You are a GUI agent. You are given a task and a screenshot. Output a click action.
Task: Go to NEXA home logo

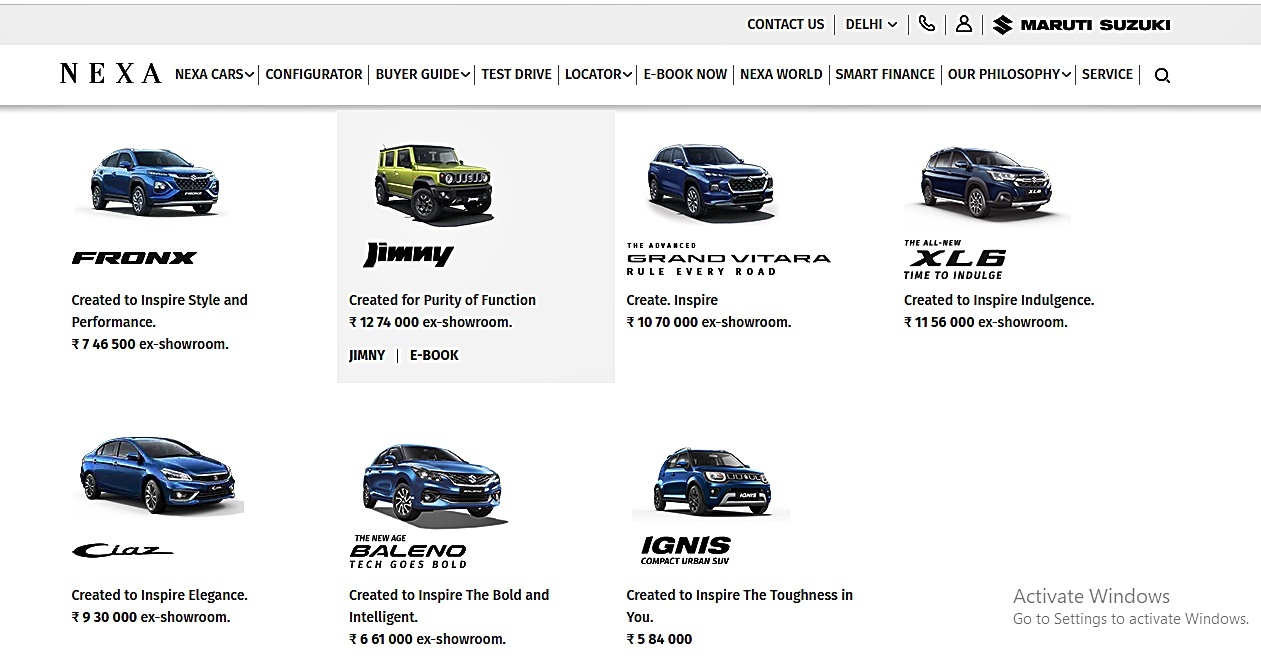(110, 74)
